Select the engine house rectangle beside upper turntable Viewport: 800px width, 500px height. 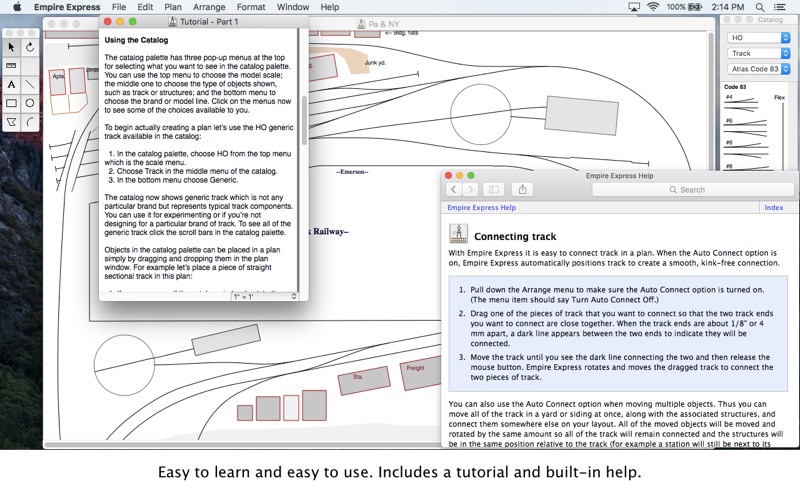(x=582, y=115)
